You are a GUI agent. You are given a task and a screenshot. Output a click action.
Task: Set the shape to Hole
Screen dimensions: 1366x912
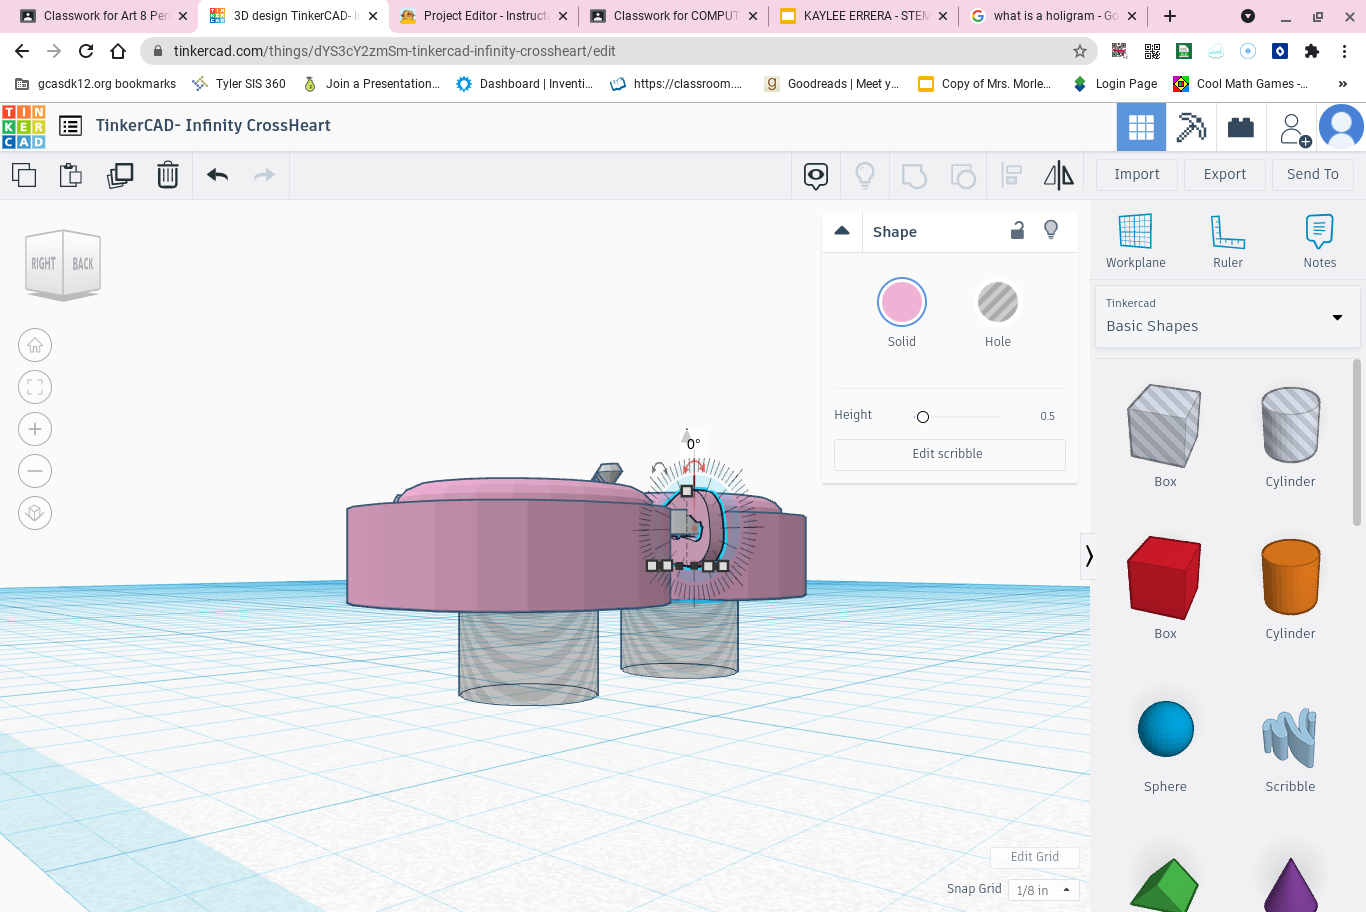point(997,303)
